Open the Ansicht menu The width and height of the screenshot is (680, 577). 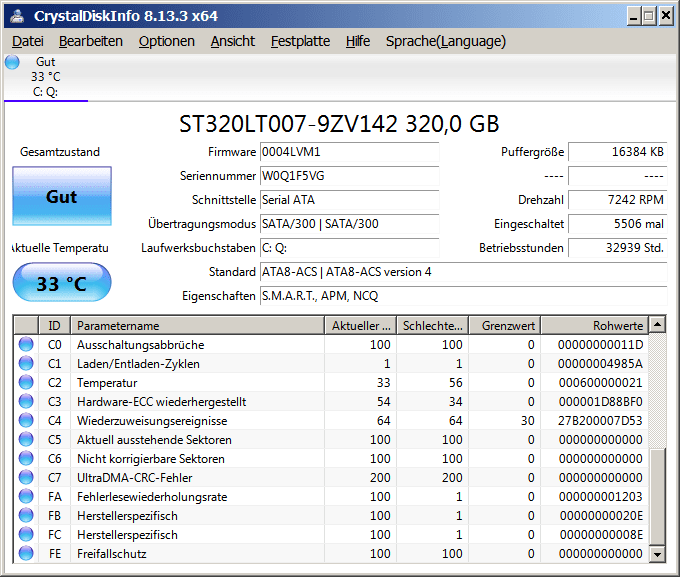[232, 41]
